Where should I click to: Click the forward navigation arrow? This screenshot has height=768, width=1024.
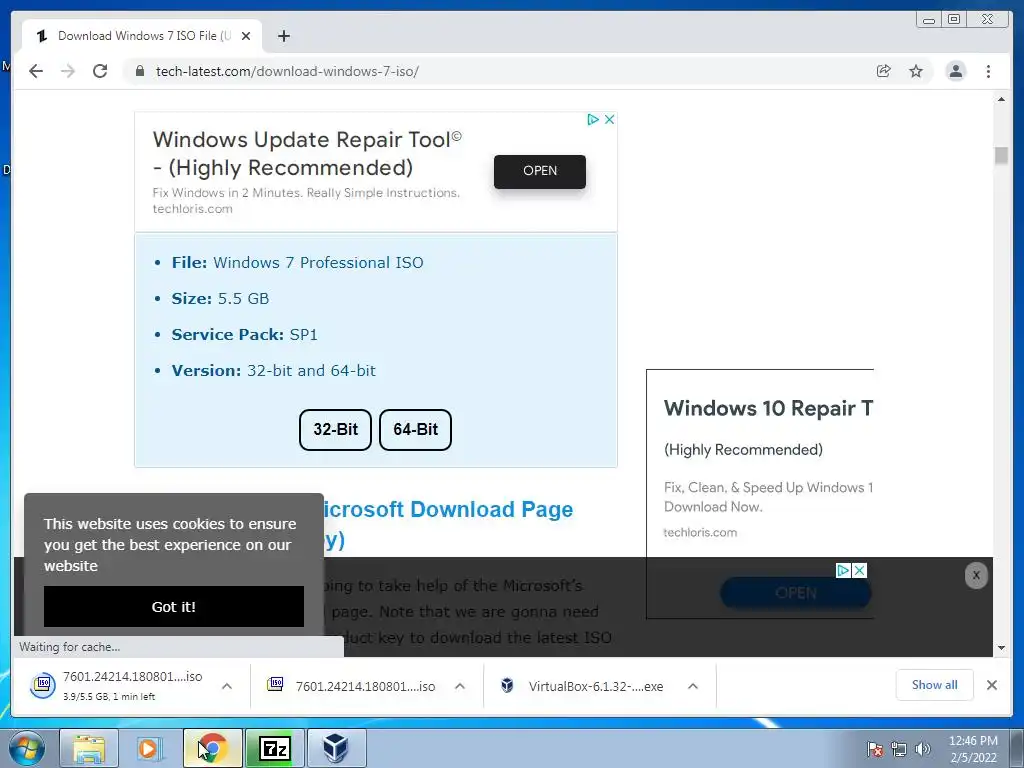tap(68, 71)
